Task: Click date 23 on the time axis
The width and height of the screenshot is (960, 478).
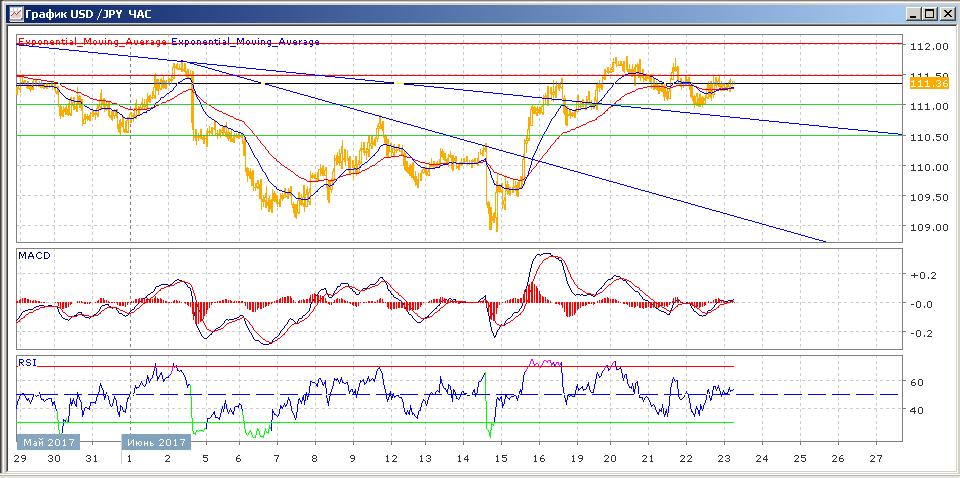Action: pyautogui.click(x=723, y=458)
